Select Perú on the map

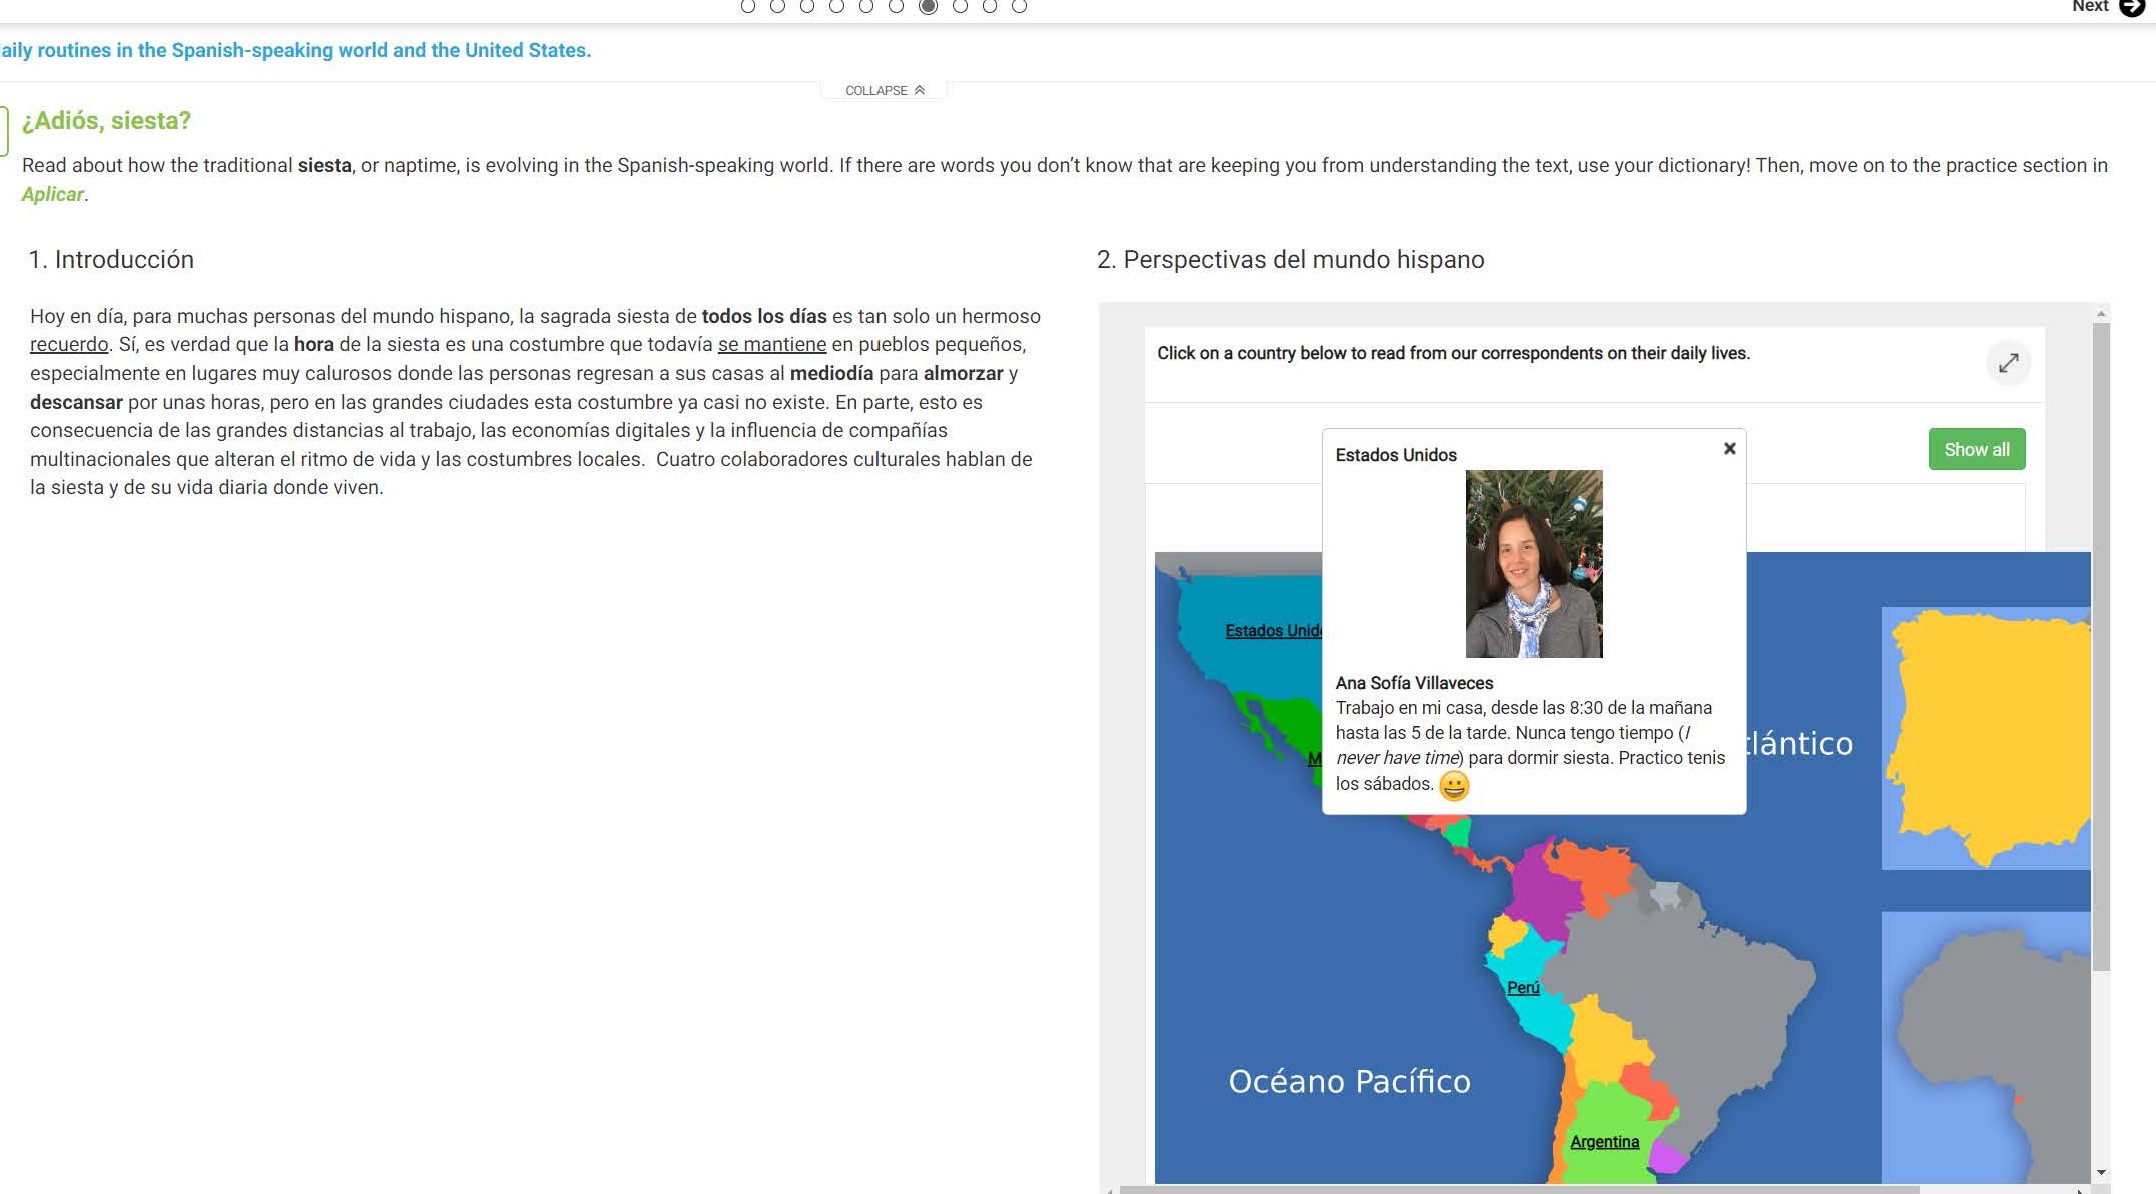[1522, 988]
